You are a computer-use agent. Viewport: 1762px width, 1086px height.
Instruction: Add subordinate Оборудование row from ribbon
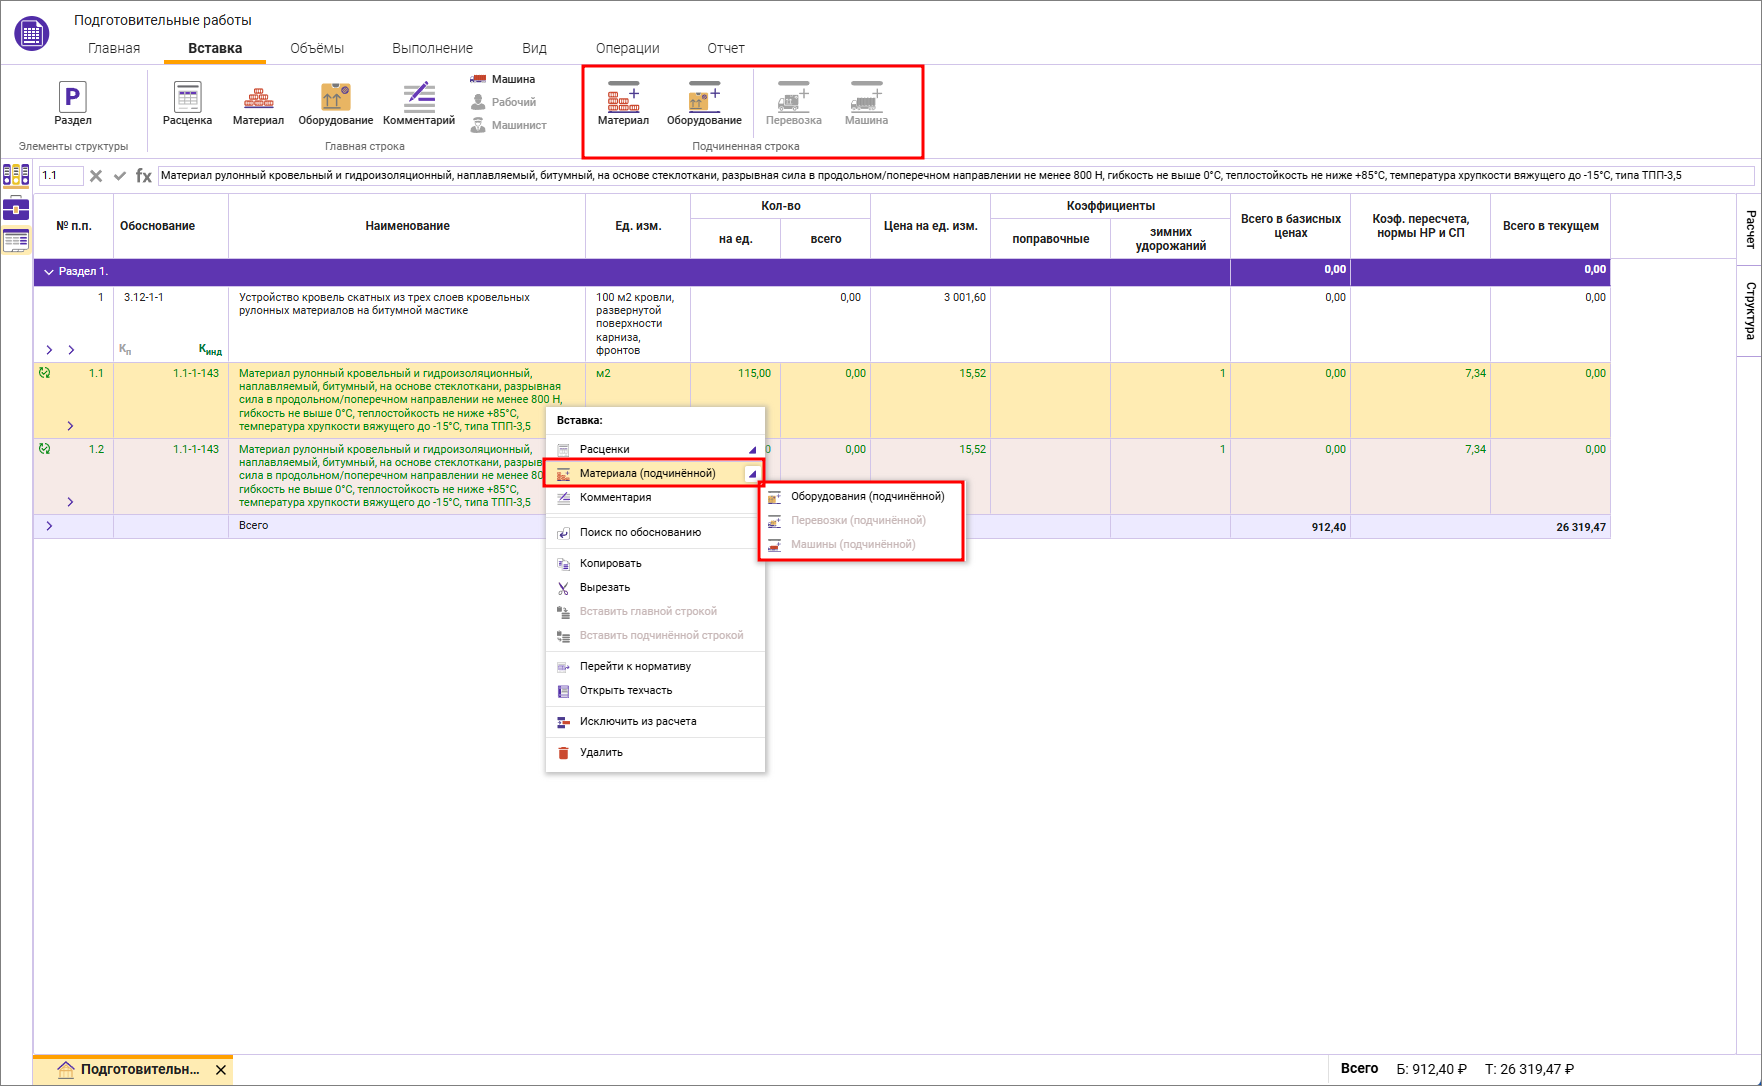(704, 102)
